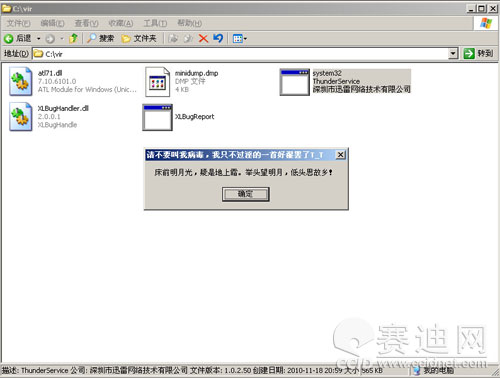
Task: Open the Back history dropdown arrow
Action: [x=39, y=39]
